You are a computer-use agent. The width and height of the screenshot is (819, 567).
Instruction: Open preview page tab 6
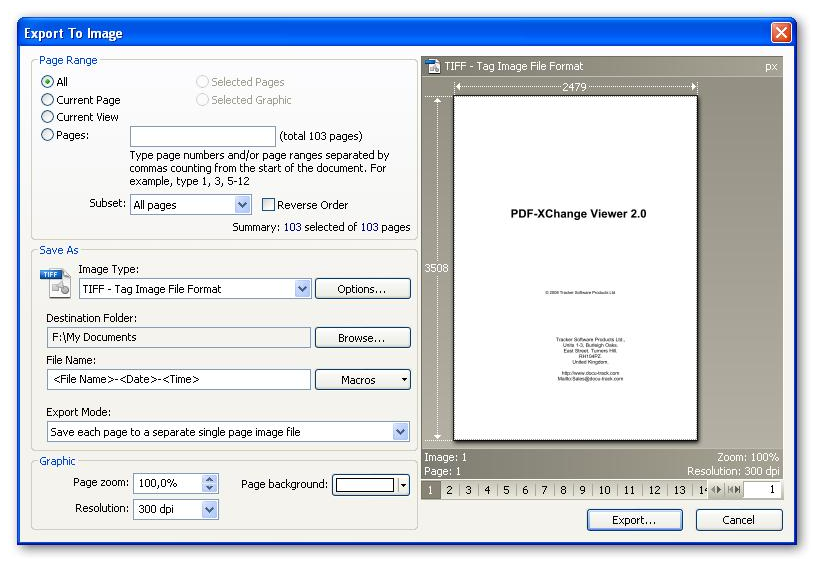pos(525,490)
